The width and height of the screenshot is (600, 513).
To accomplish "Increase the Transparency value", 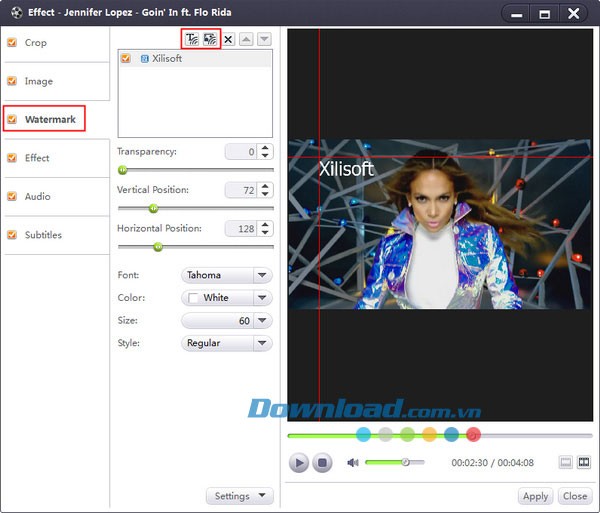I will 265,148.
